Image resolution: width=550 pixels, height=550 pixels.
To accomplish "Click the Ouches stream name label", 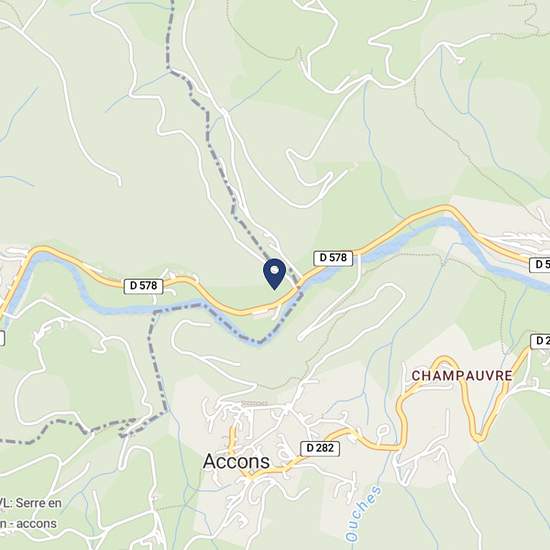I will point(363,513).
